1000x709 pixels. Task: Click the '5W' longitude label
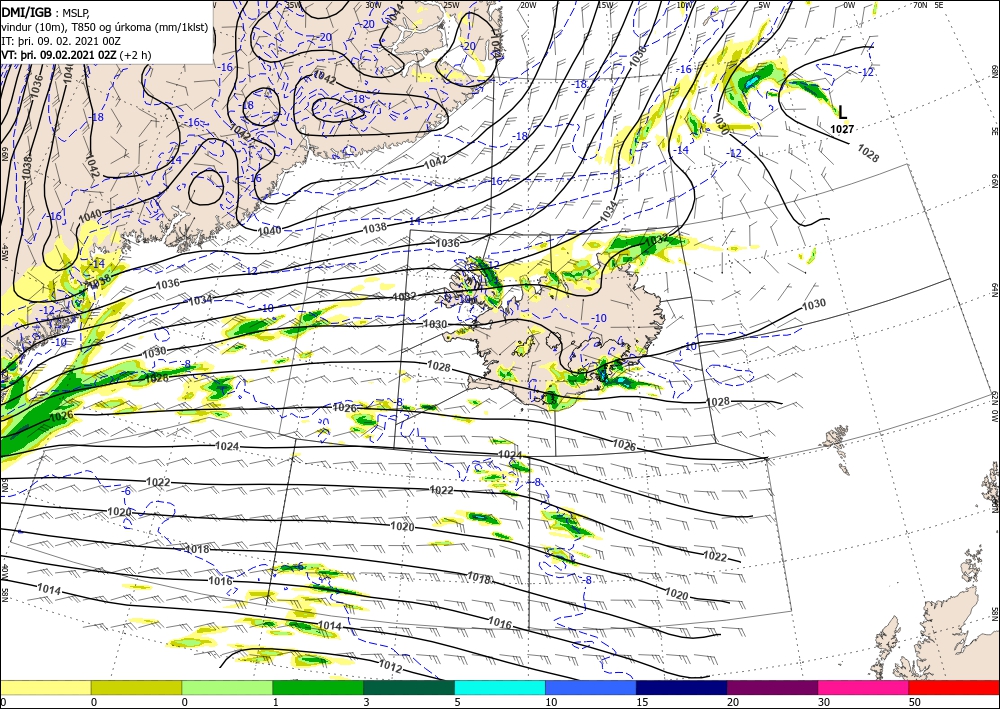pos(764,5)
